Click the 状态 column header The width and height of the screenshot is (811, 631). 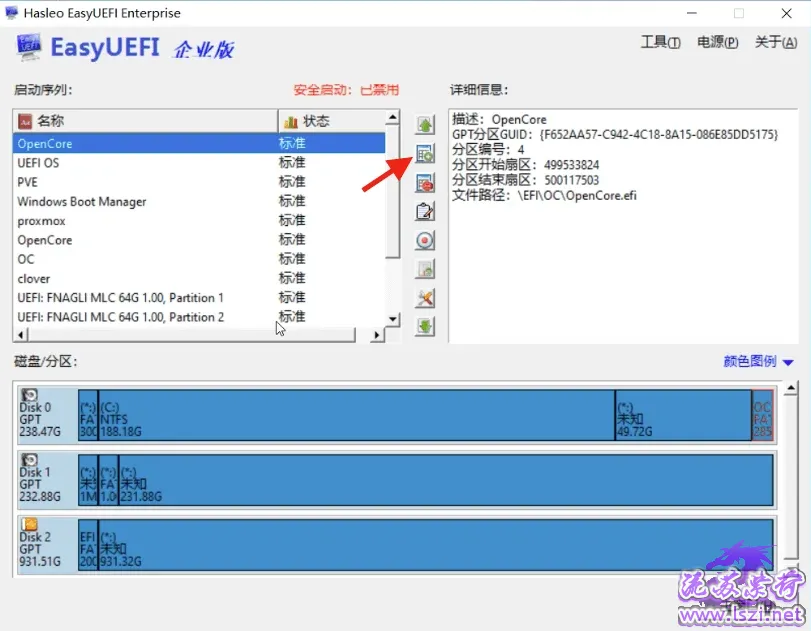click(331, 121)
